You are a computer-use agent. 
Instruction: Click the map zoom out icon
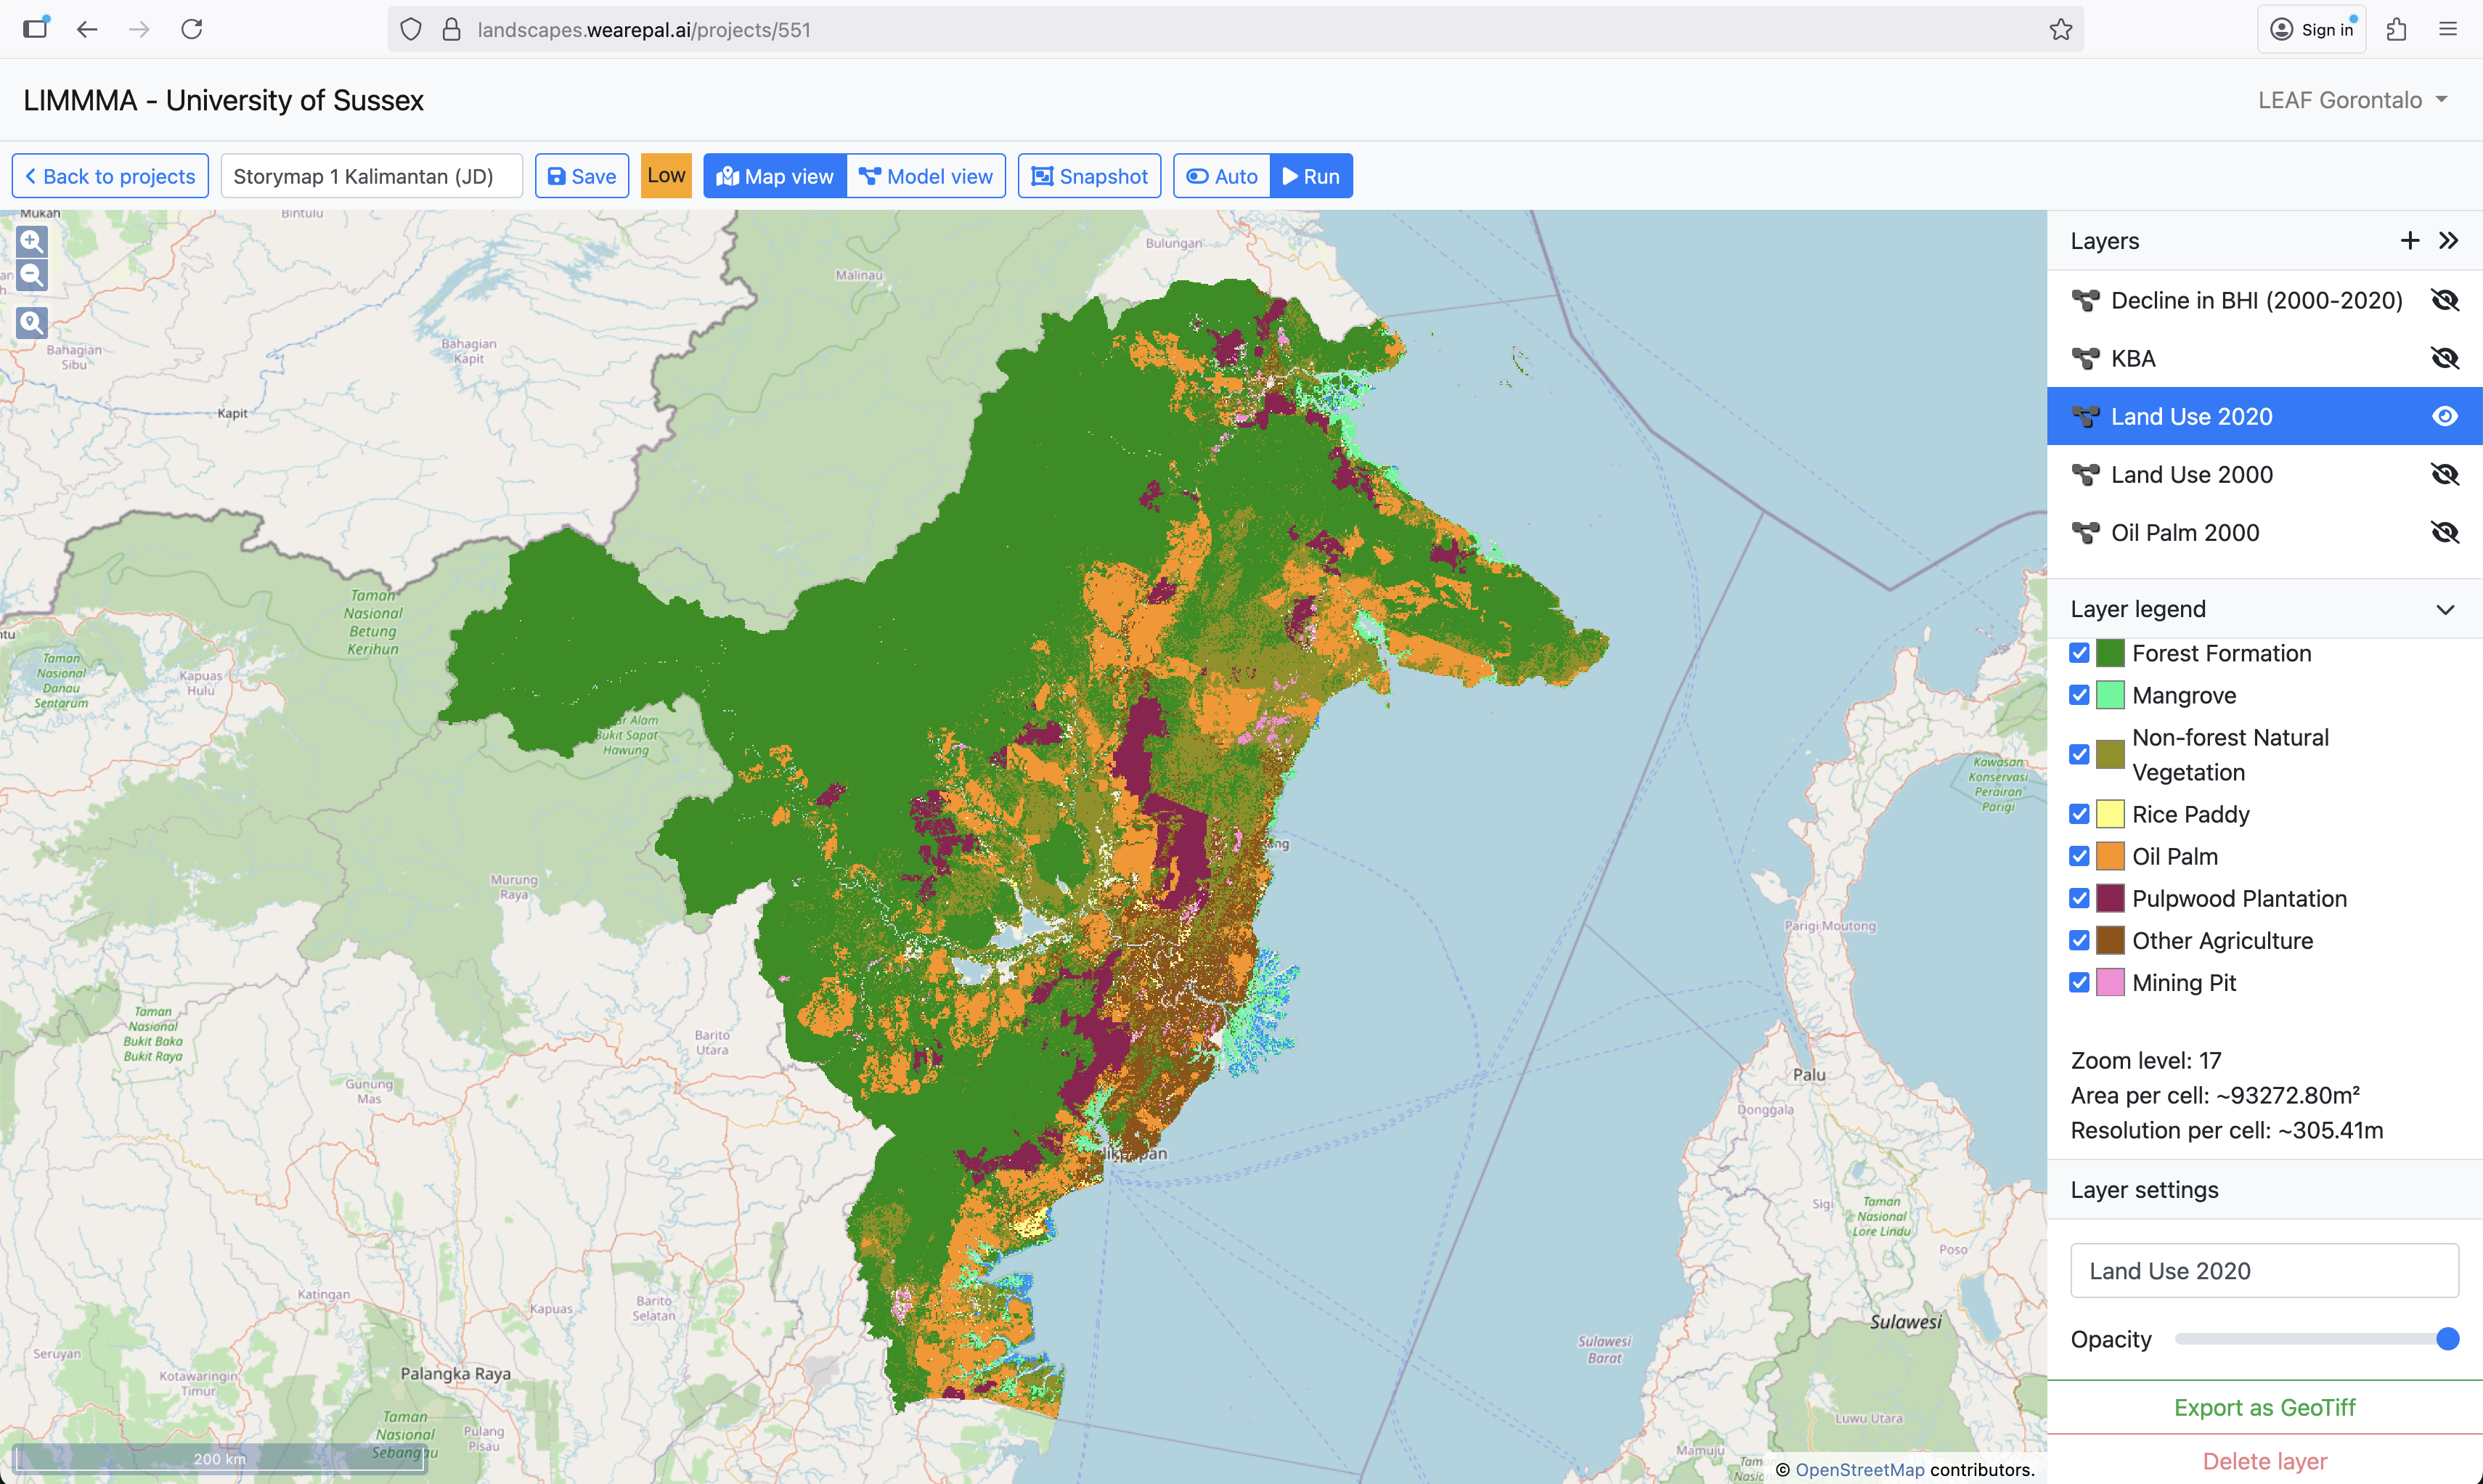pos(32,275)
